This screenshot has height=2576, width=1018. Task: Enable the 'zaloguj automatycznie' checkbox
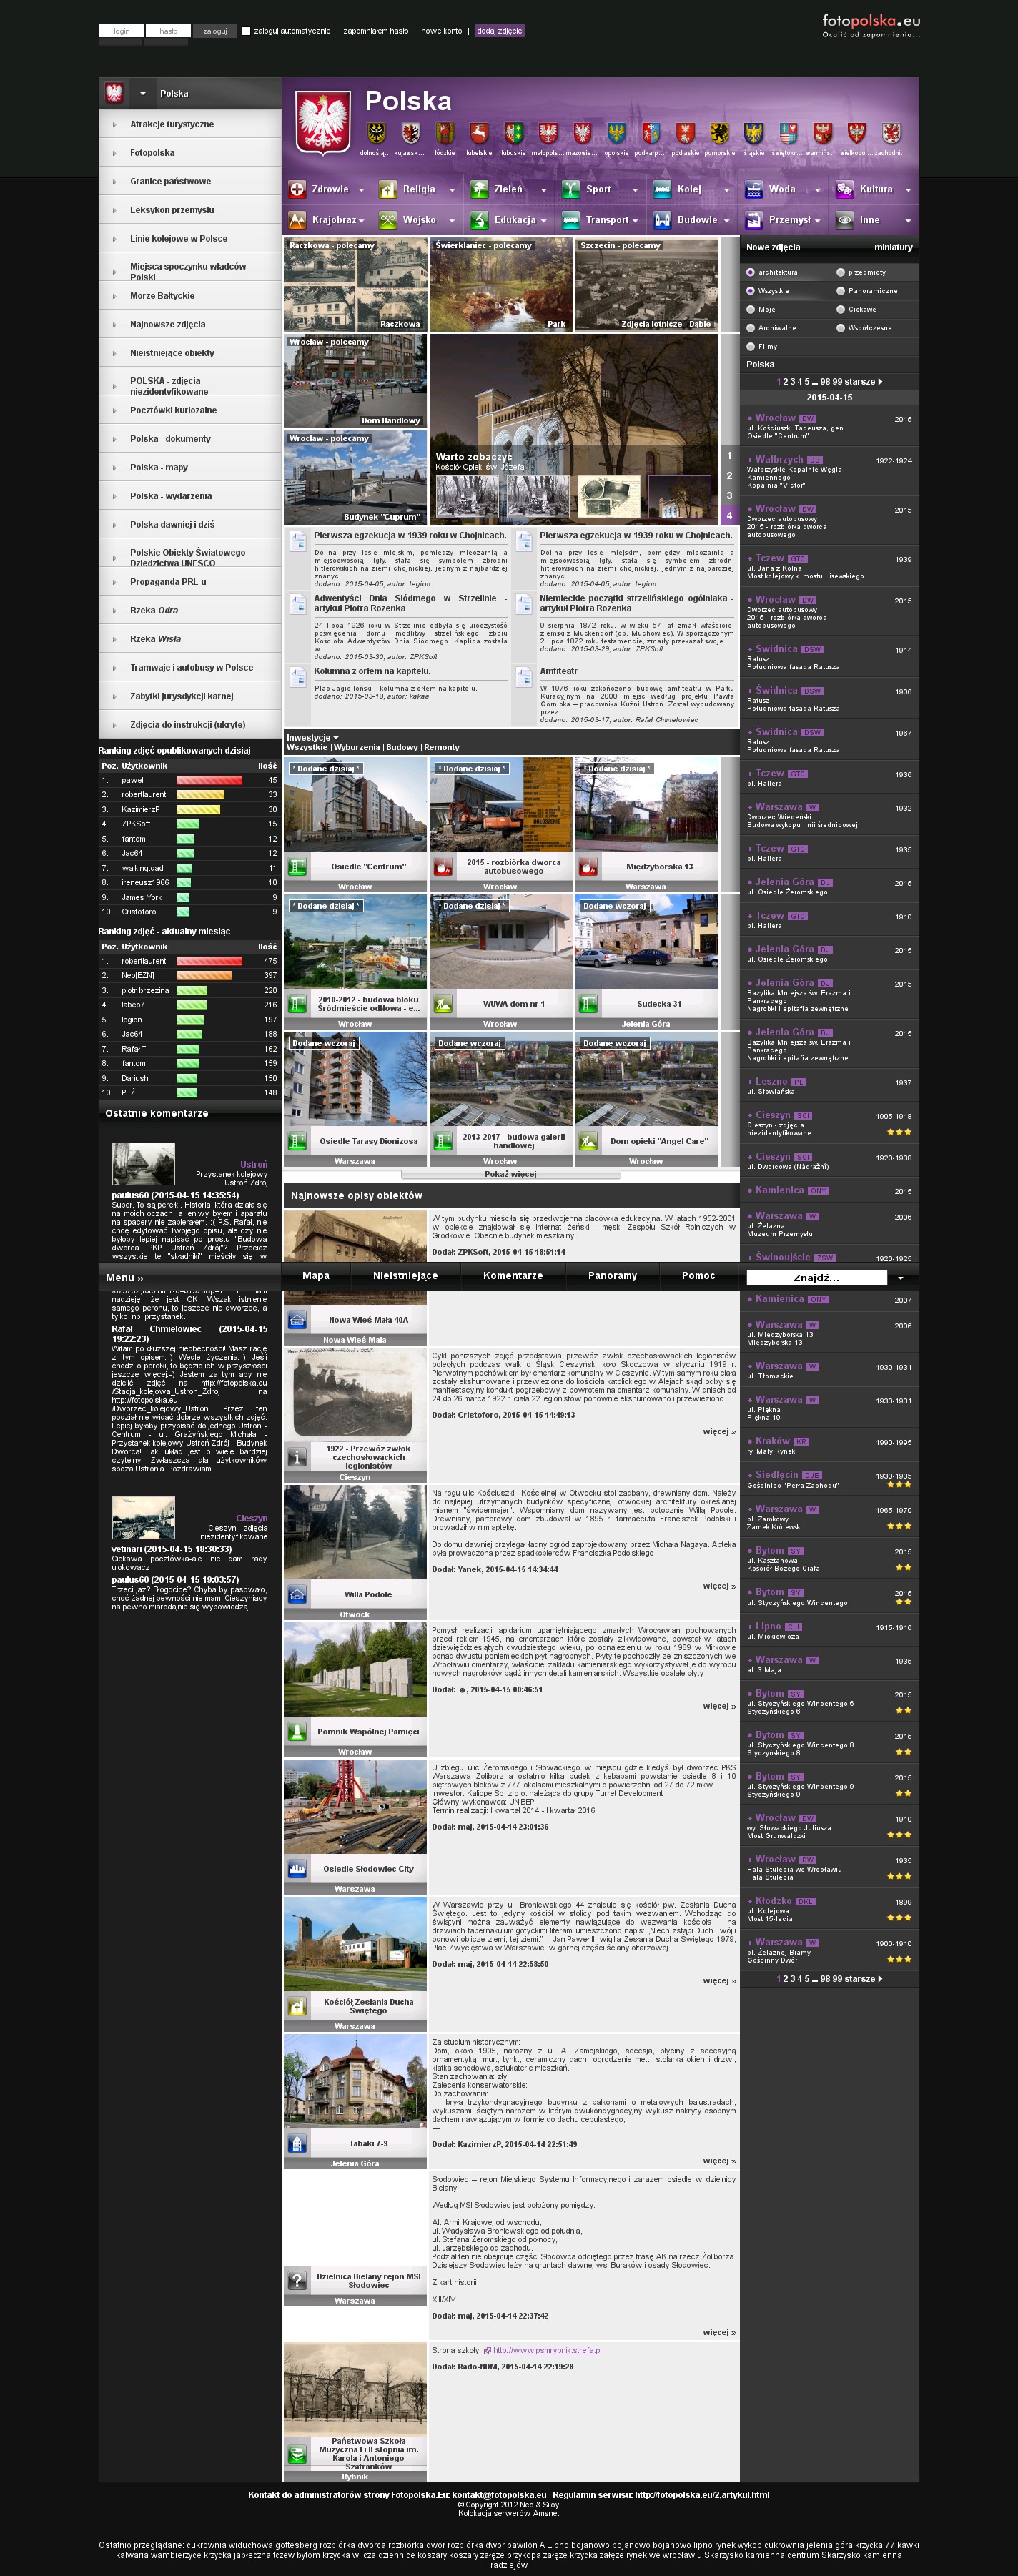point(246,31)
